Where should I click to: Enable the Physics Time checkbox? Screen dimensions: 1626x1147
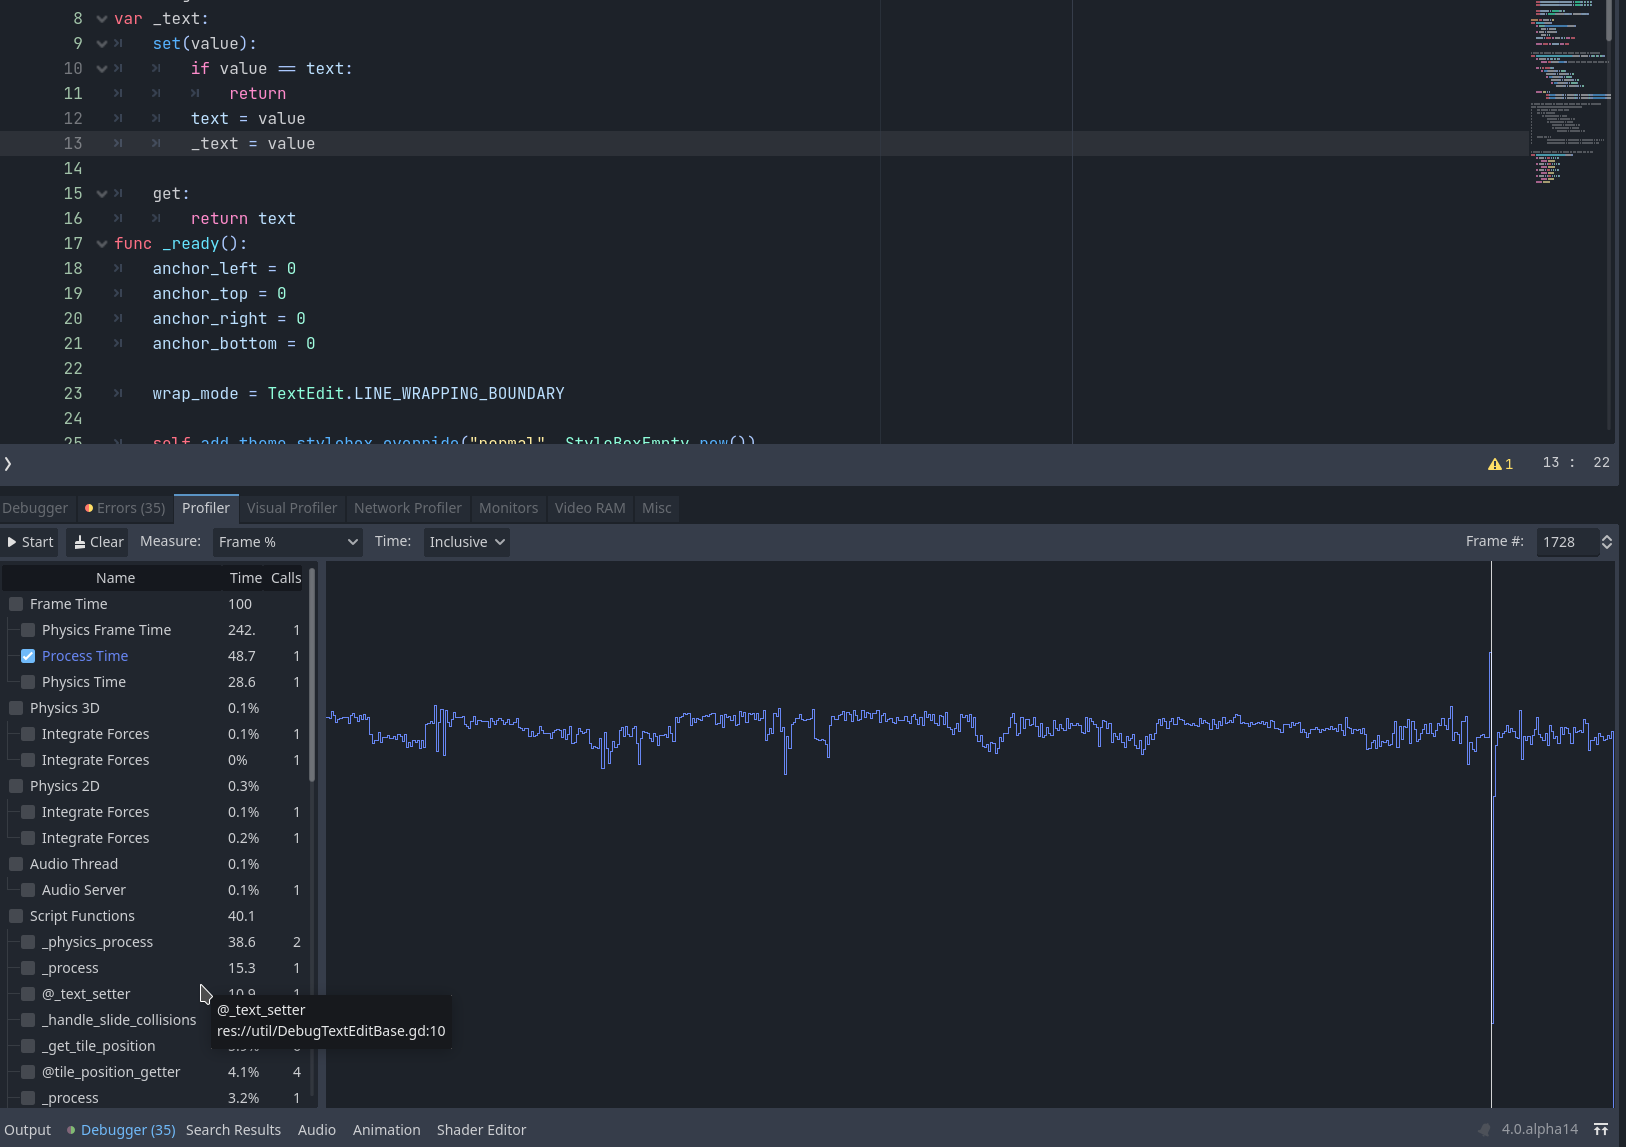[x=27, y=681]
